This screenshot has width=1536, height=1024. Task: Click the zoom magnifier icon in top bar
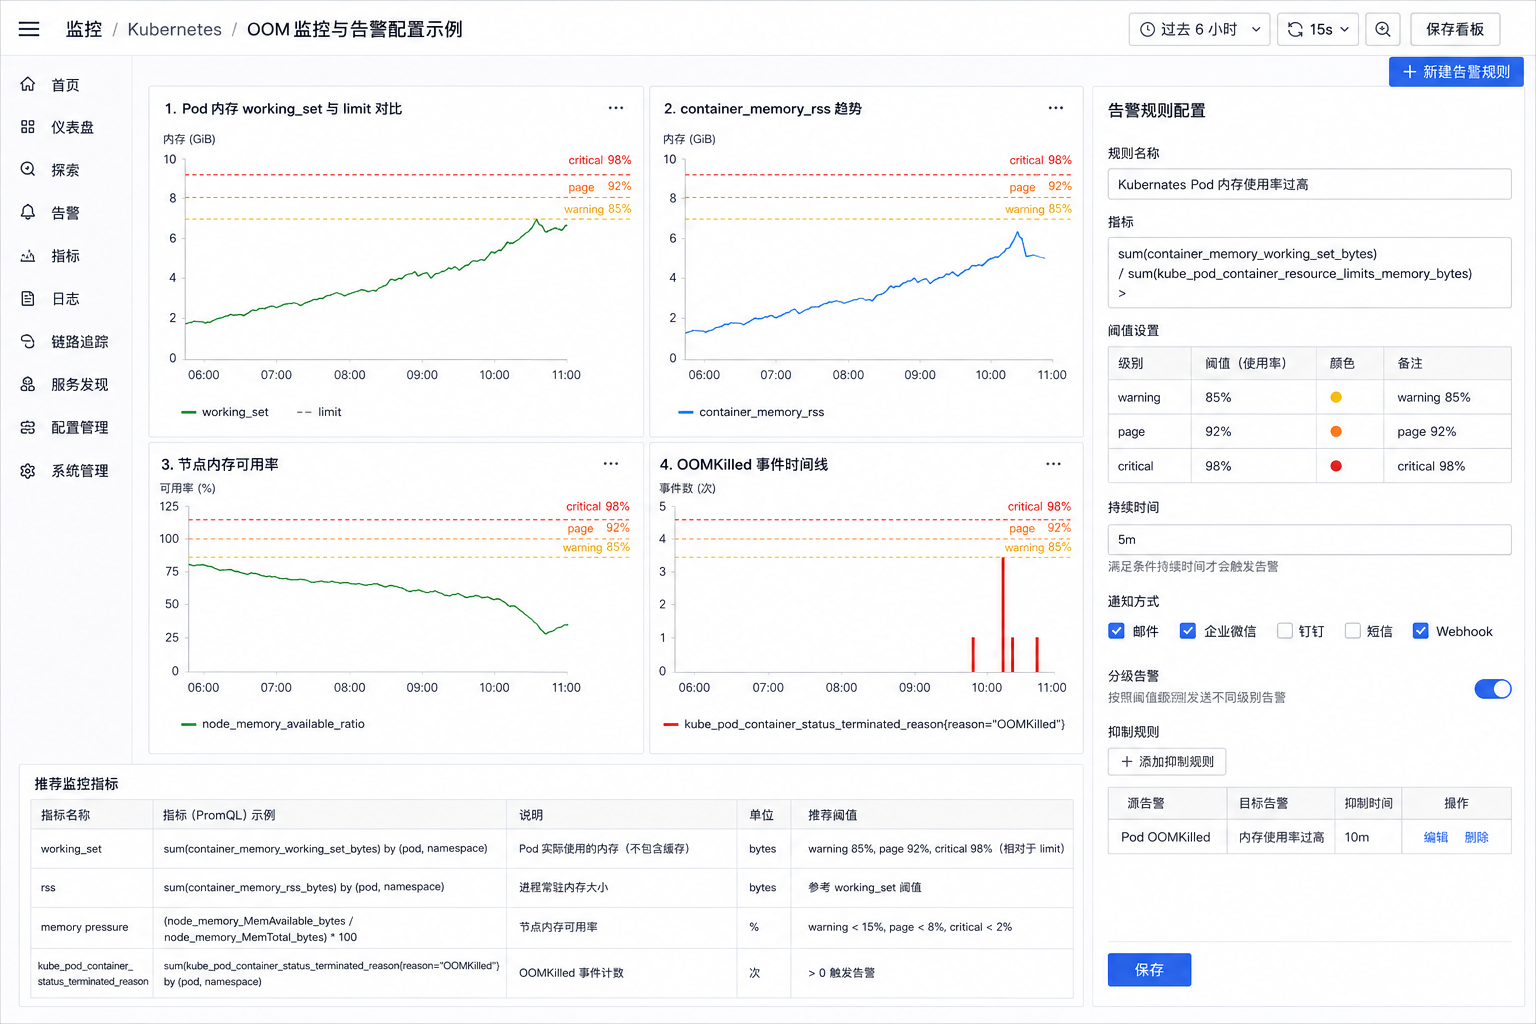tap(1383, 29)
